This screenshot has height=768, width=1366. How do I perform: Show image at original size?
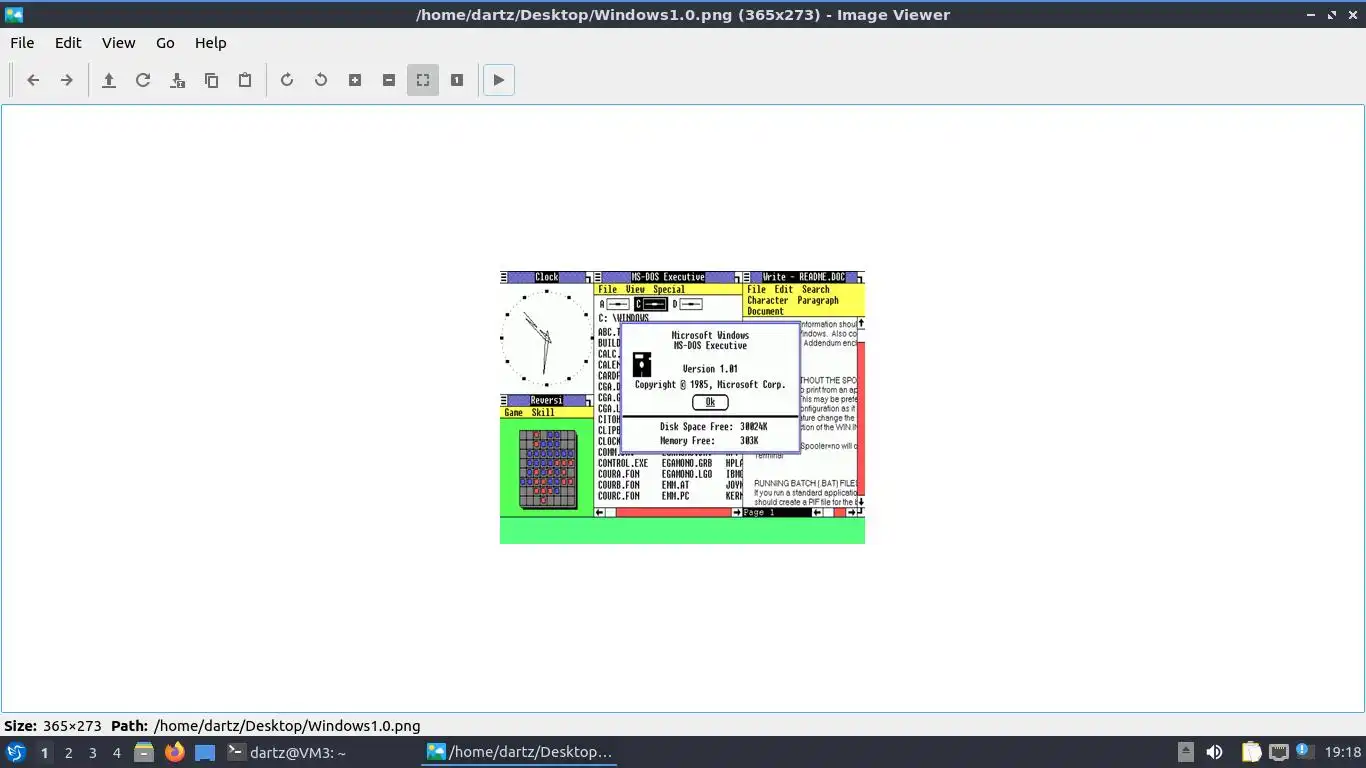pyautogui.click(x=457, y=80)
